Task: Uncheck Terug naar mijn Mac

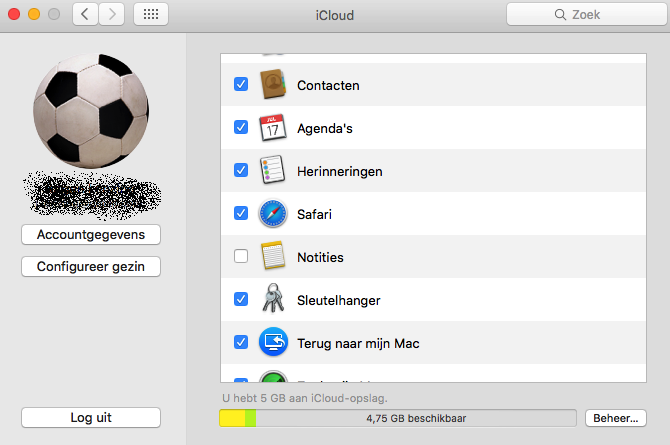Action: coord(241,342)
